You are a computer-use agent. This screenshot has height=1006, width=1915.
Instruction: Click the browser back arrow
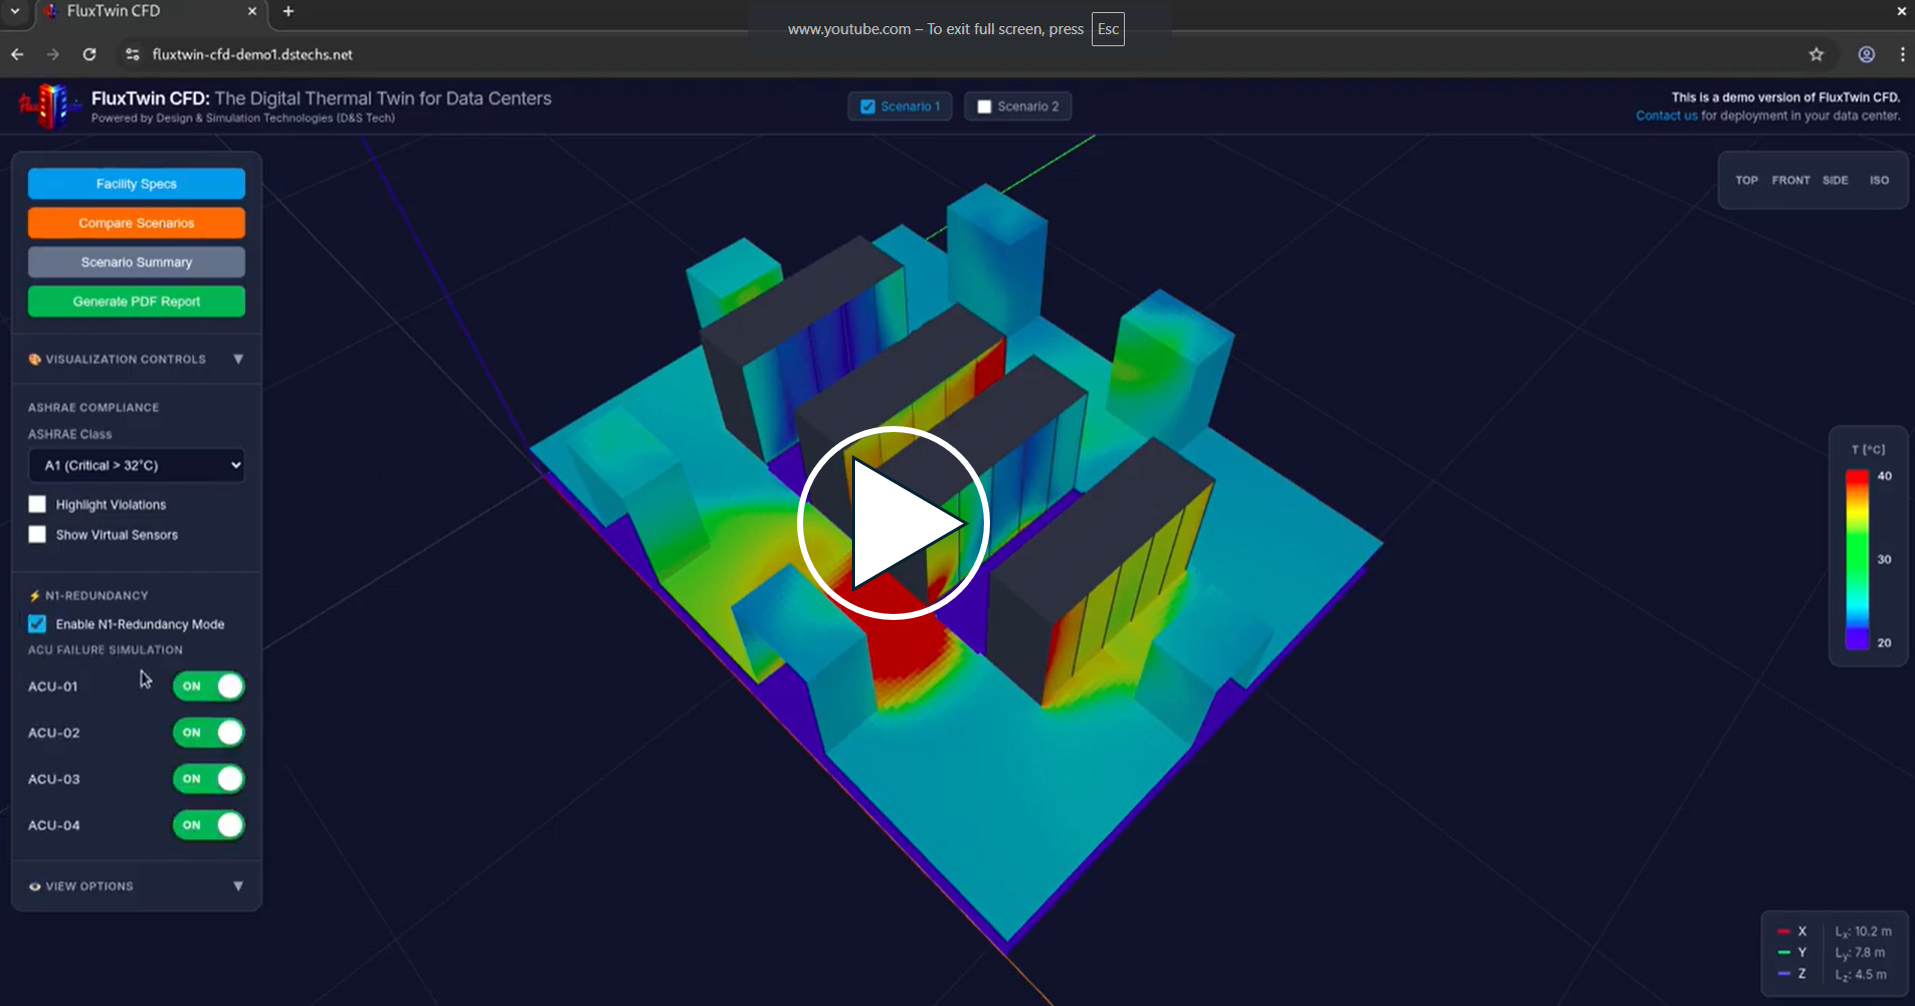17,54
